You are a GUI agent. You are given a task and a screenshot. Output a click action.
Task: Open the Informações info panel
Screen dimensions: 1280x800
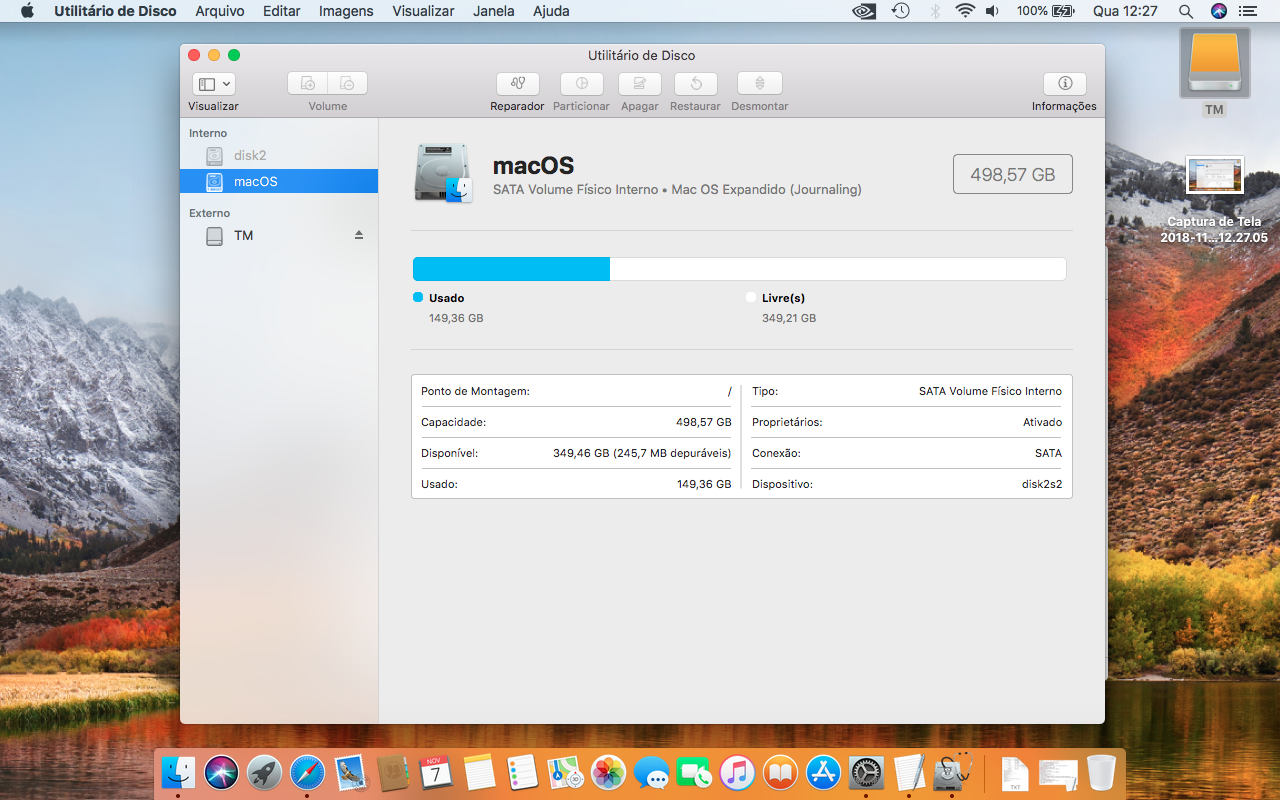[x=1064, y=84]
